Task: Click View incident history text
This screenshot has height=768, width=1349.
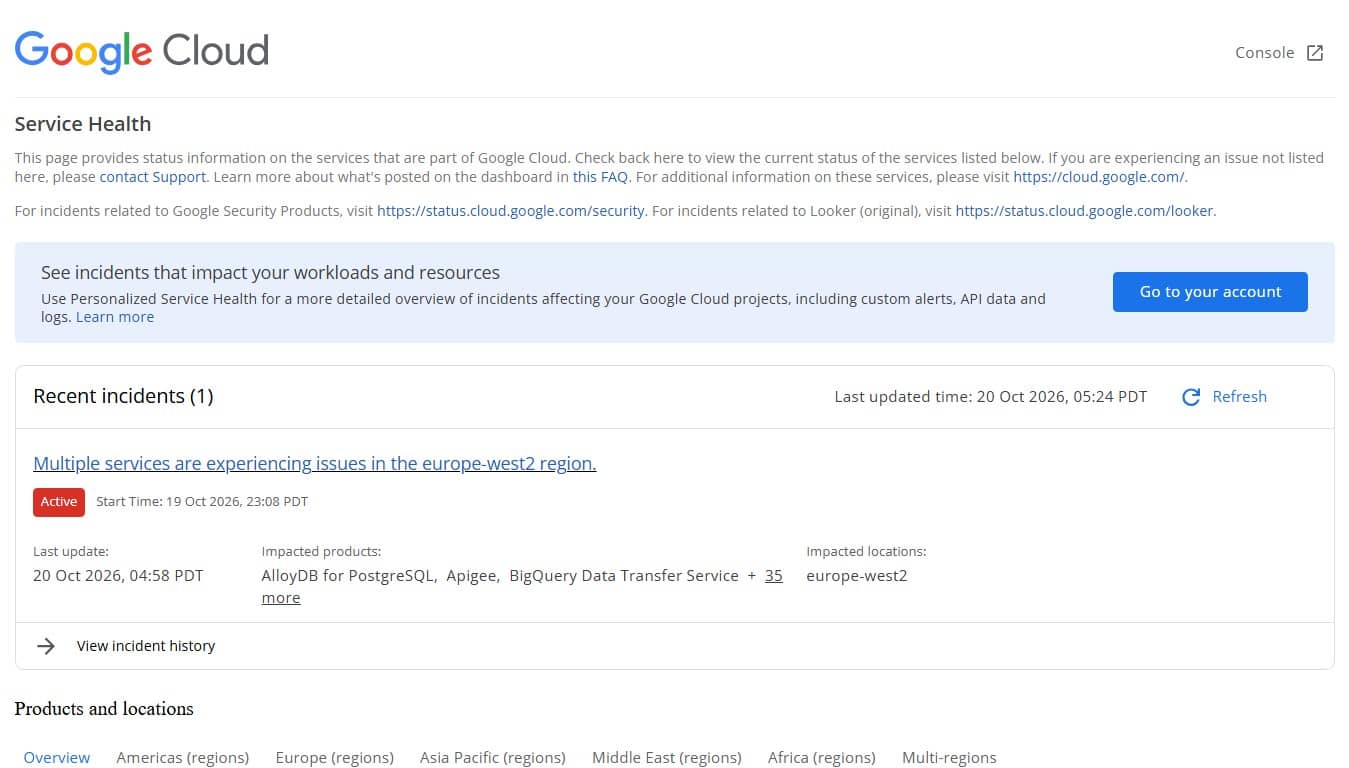Action: [x=146, y=646]
